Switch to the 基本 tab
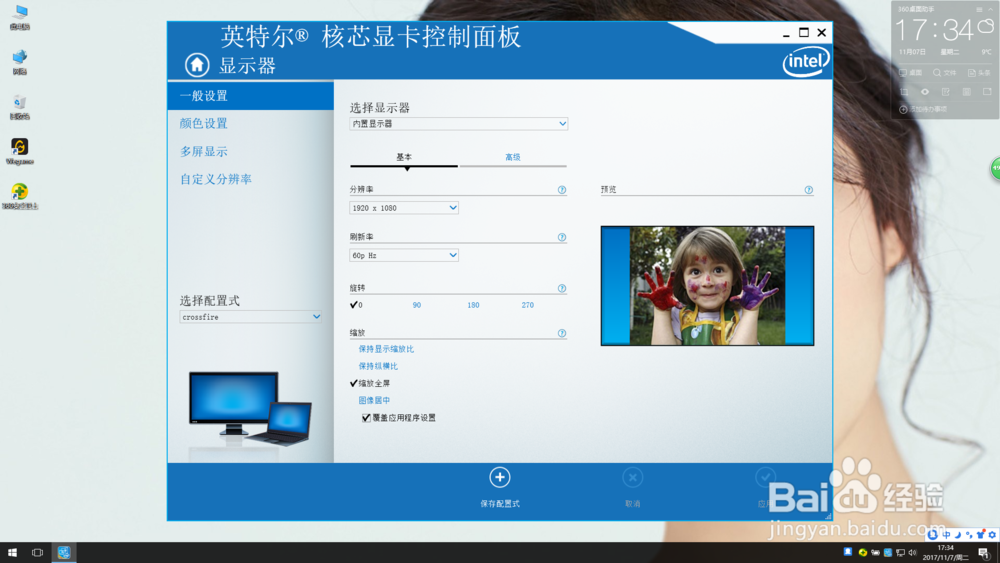Viewport: 1000px width, 563px height. click(404, 157)
